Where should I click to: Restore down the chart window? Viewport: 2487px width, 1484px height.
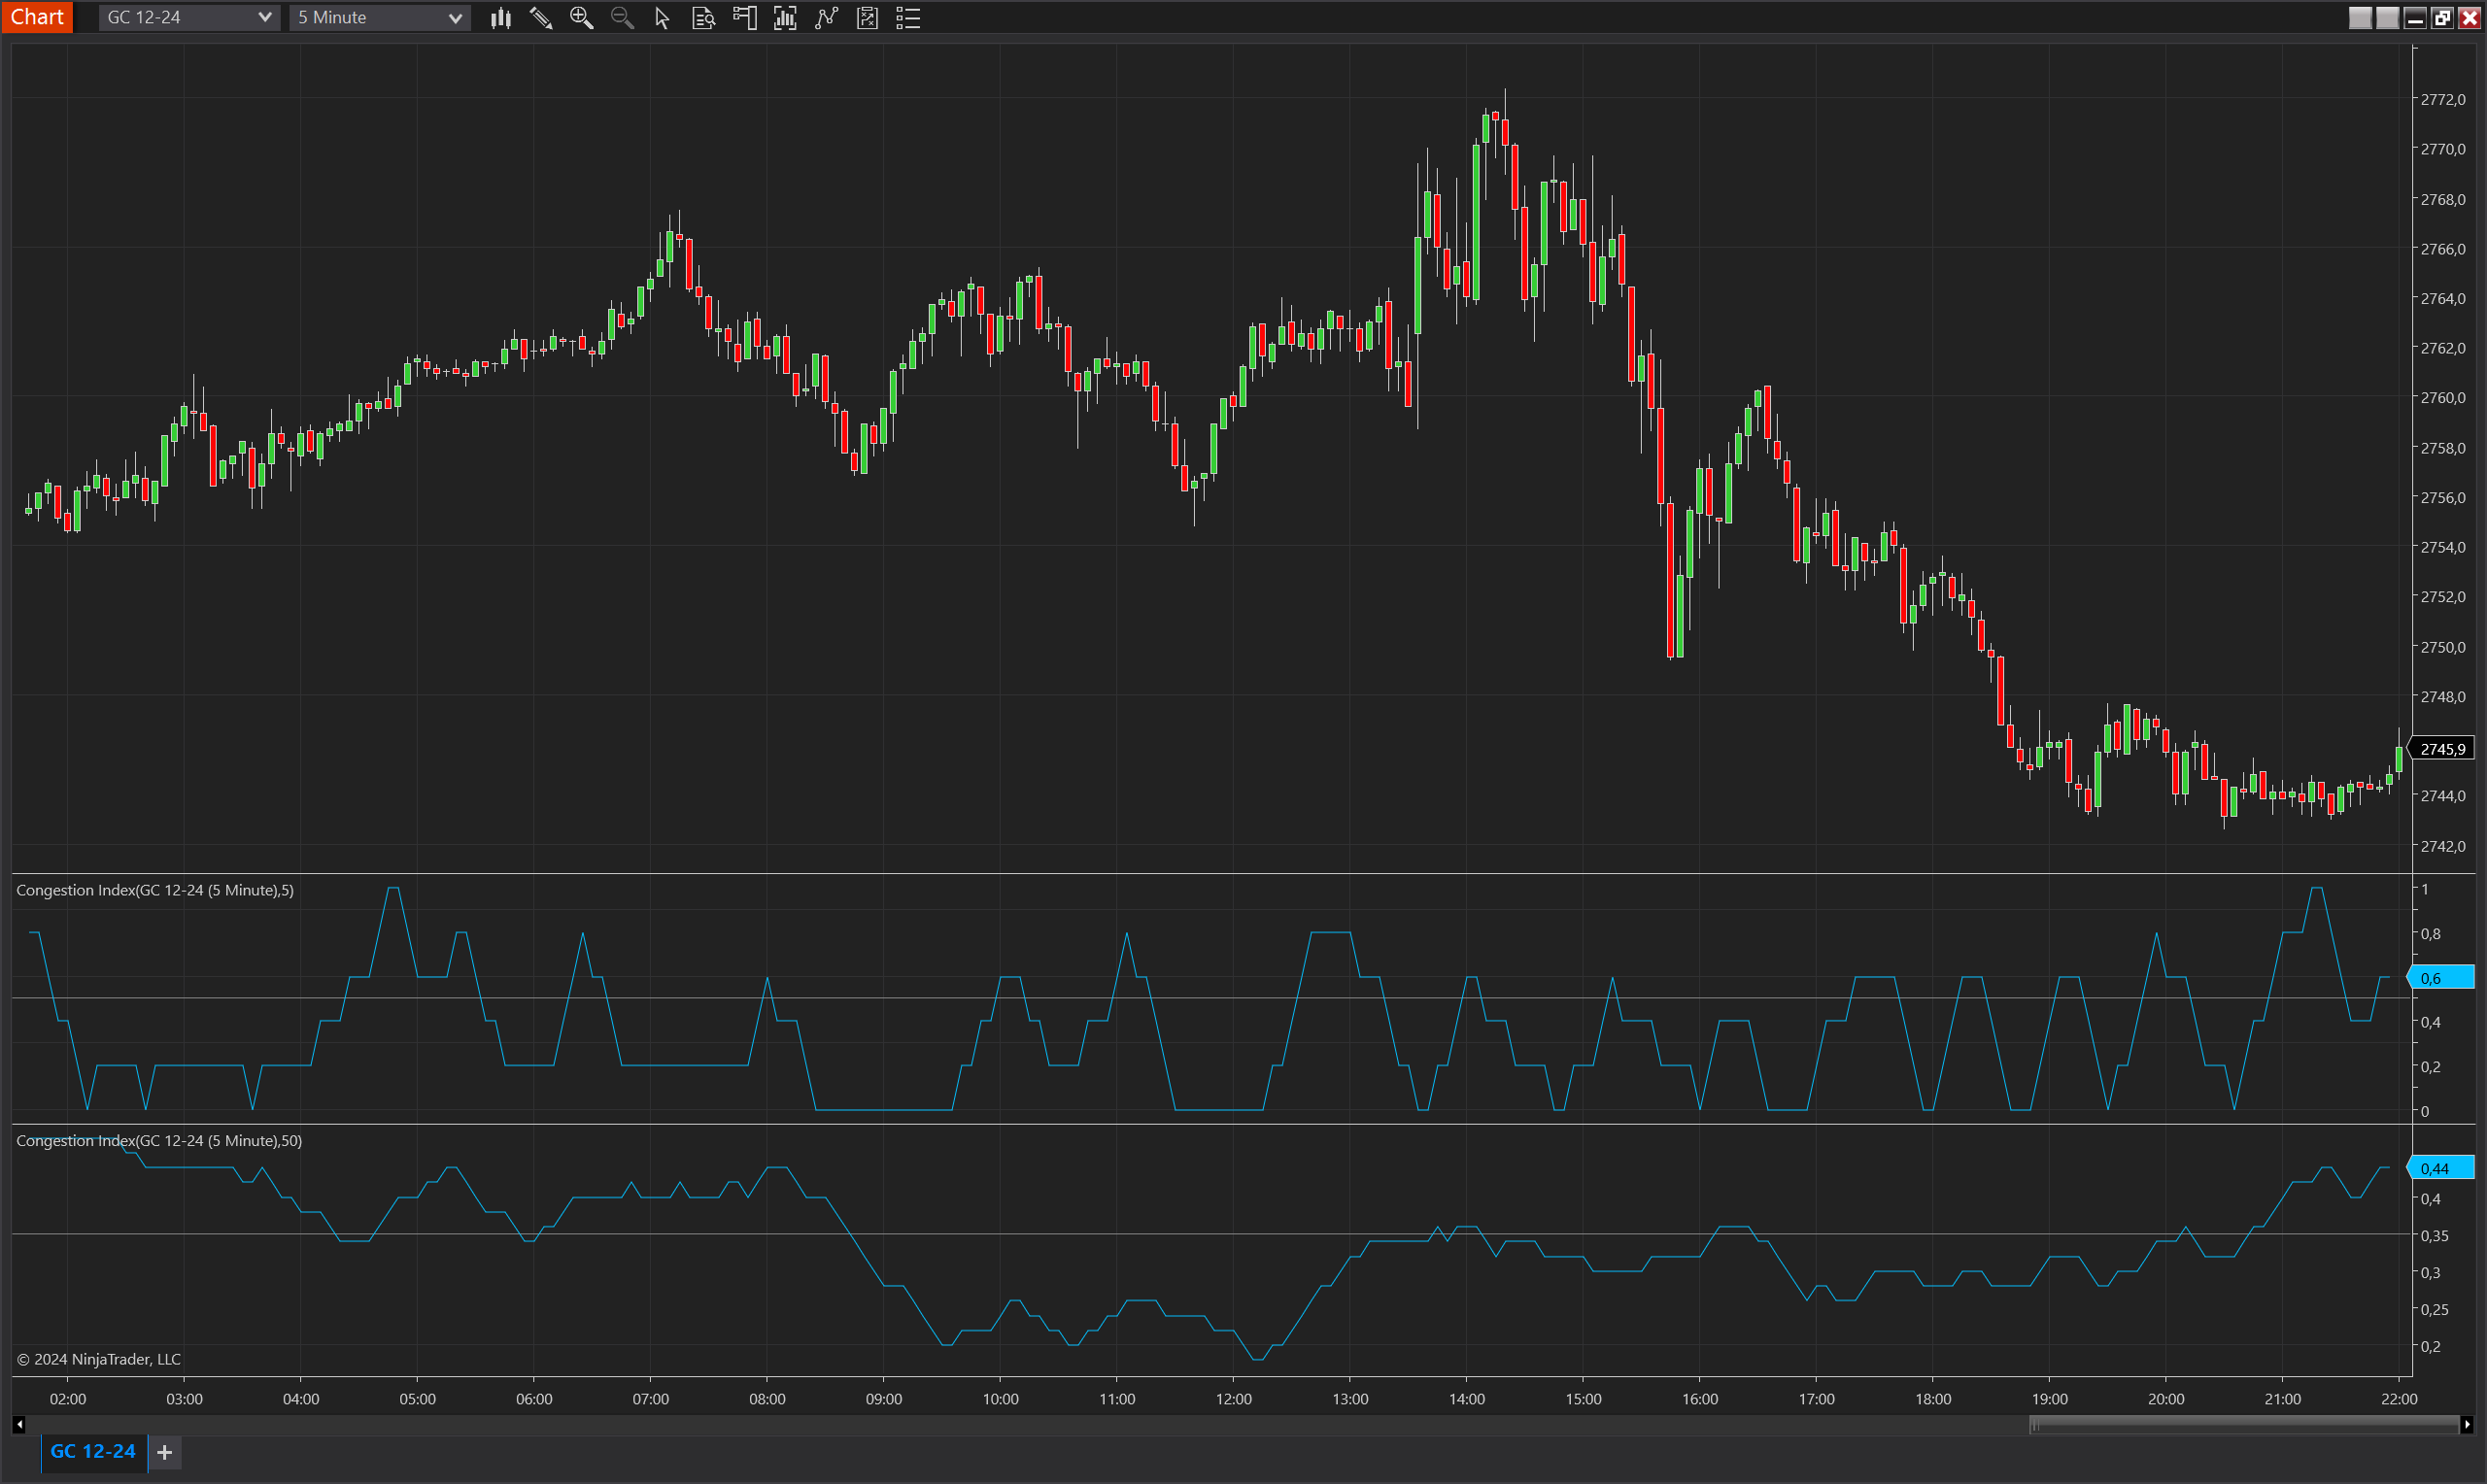2442,18
